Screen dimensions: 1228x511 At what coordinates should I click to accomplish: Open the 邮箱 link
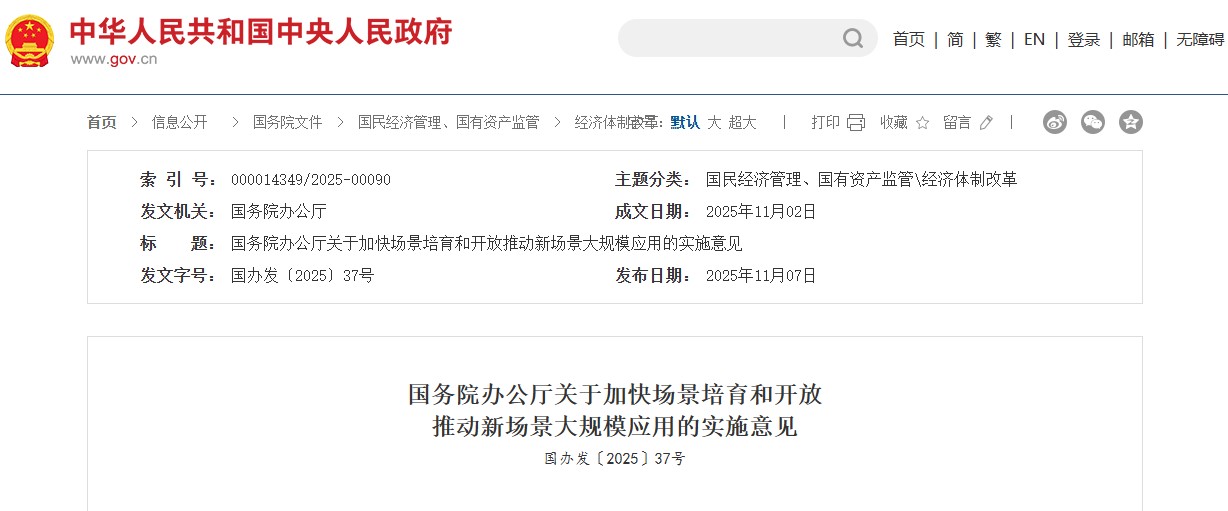pos(1138,39)
